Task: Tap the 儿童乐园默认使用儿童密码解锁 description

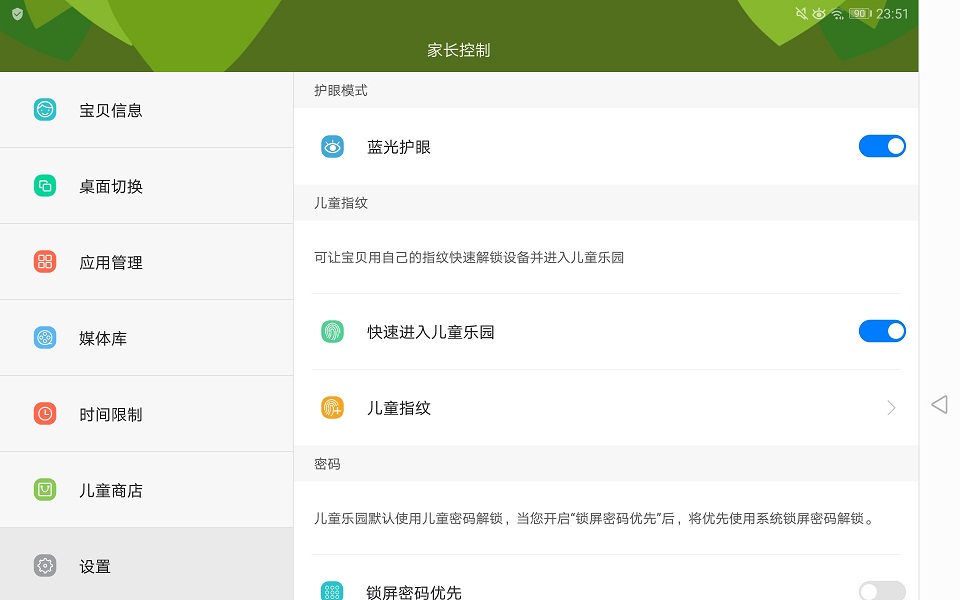Action: (595, 519)
